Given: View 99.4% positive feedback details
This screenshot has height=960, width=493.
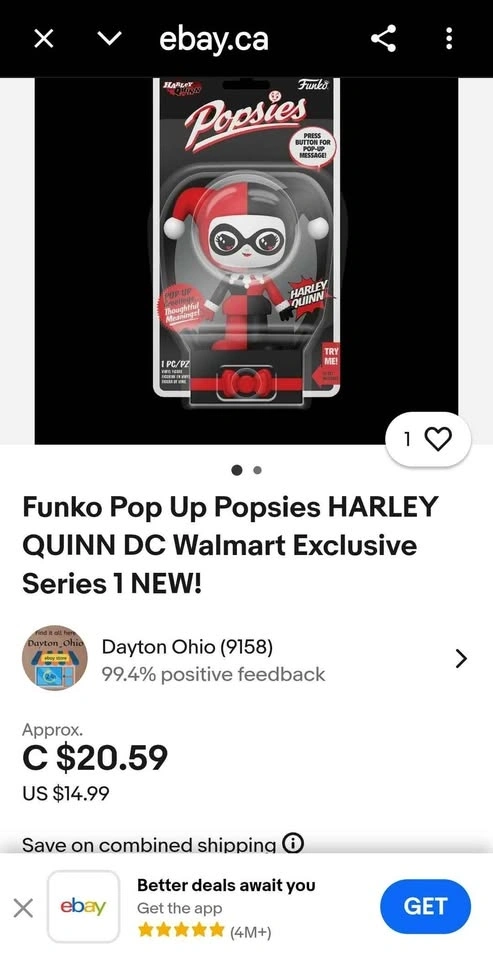Looking at the screenshot, I should (213, 674).
